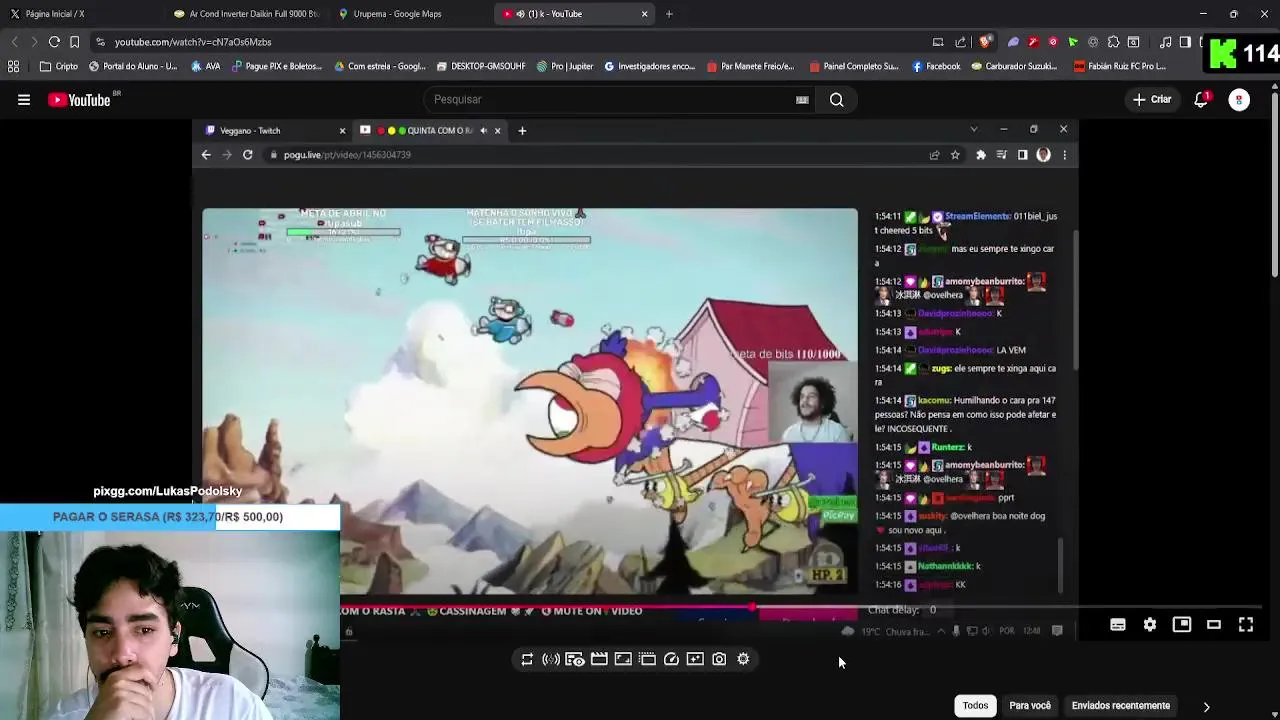Click the streamer webcam overlay
Image resolution: width=1280 pixels, height=720 pixels.
[x=170, y=625]
